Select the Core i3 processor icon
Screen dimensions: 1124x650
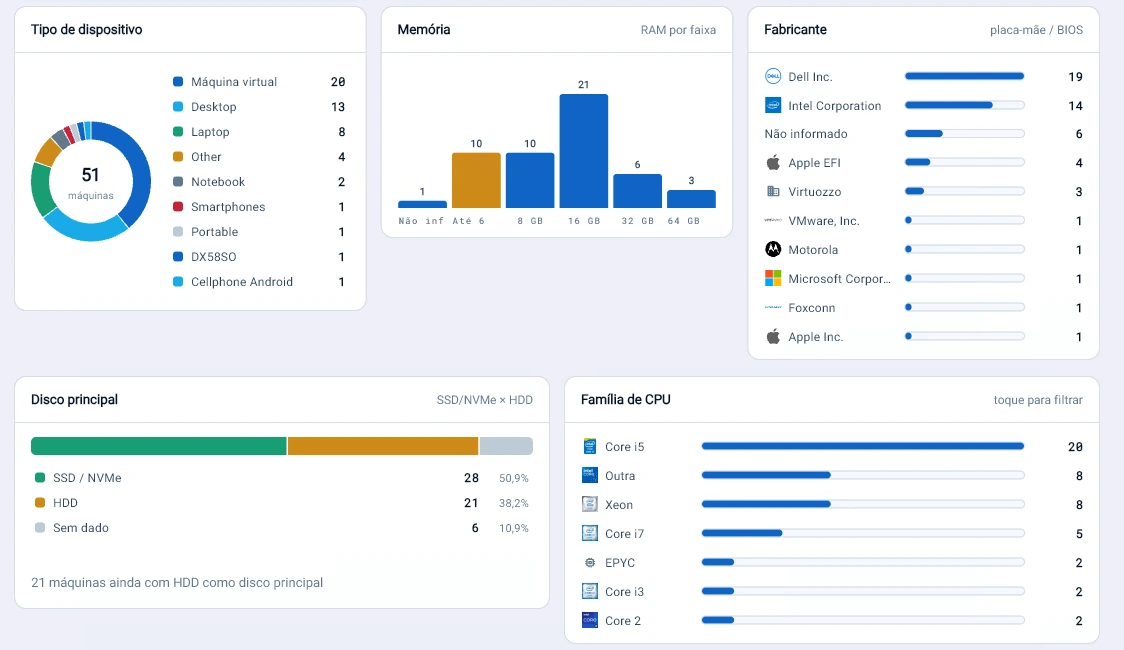click(x=589, y=591)
